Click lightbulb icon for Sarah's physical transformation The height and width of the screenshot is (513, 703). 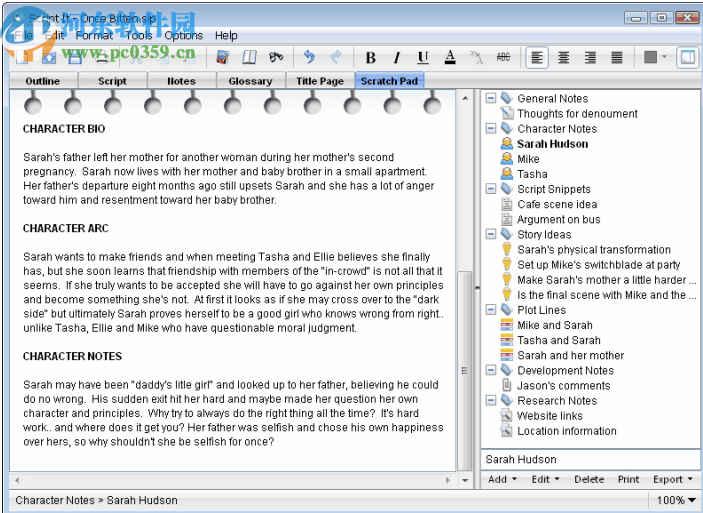point(507,249)
